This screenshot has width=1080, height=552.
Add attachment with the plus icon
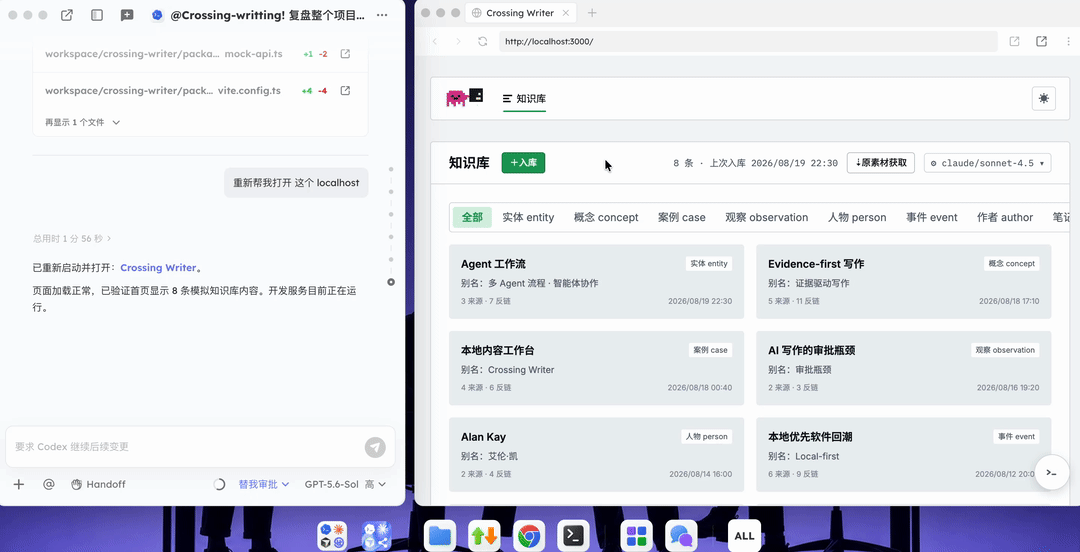(x=19, y=484)
